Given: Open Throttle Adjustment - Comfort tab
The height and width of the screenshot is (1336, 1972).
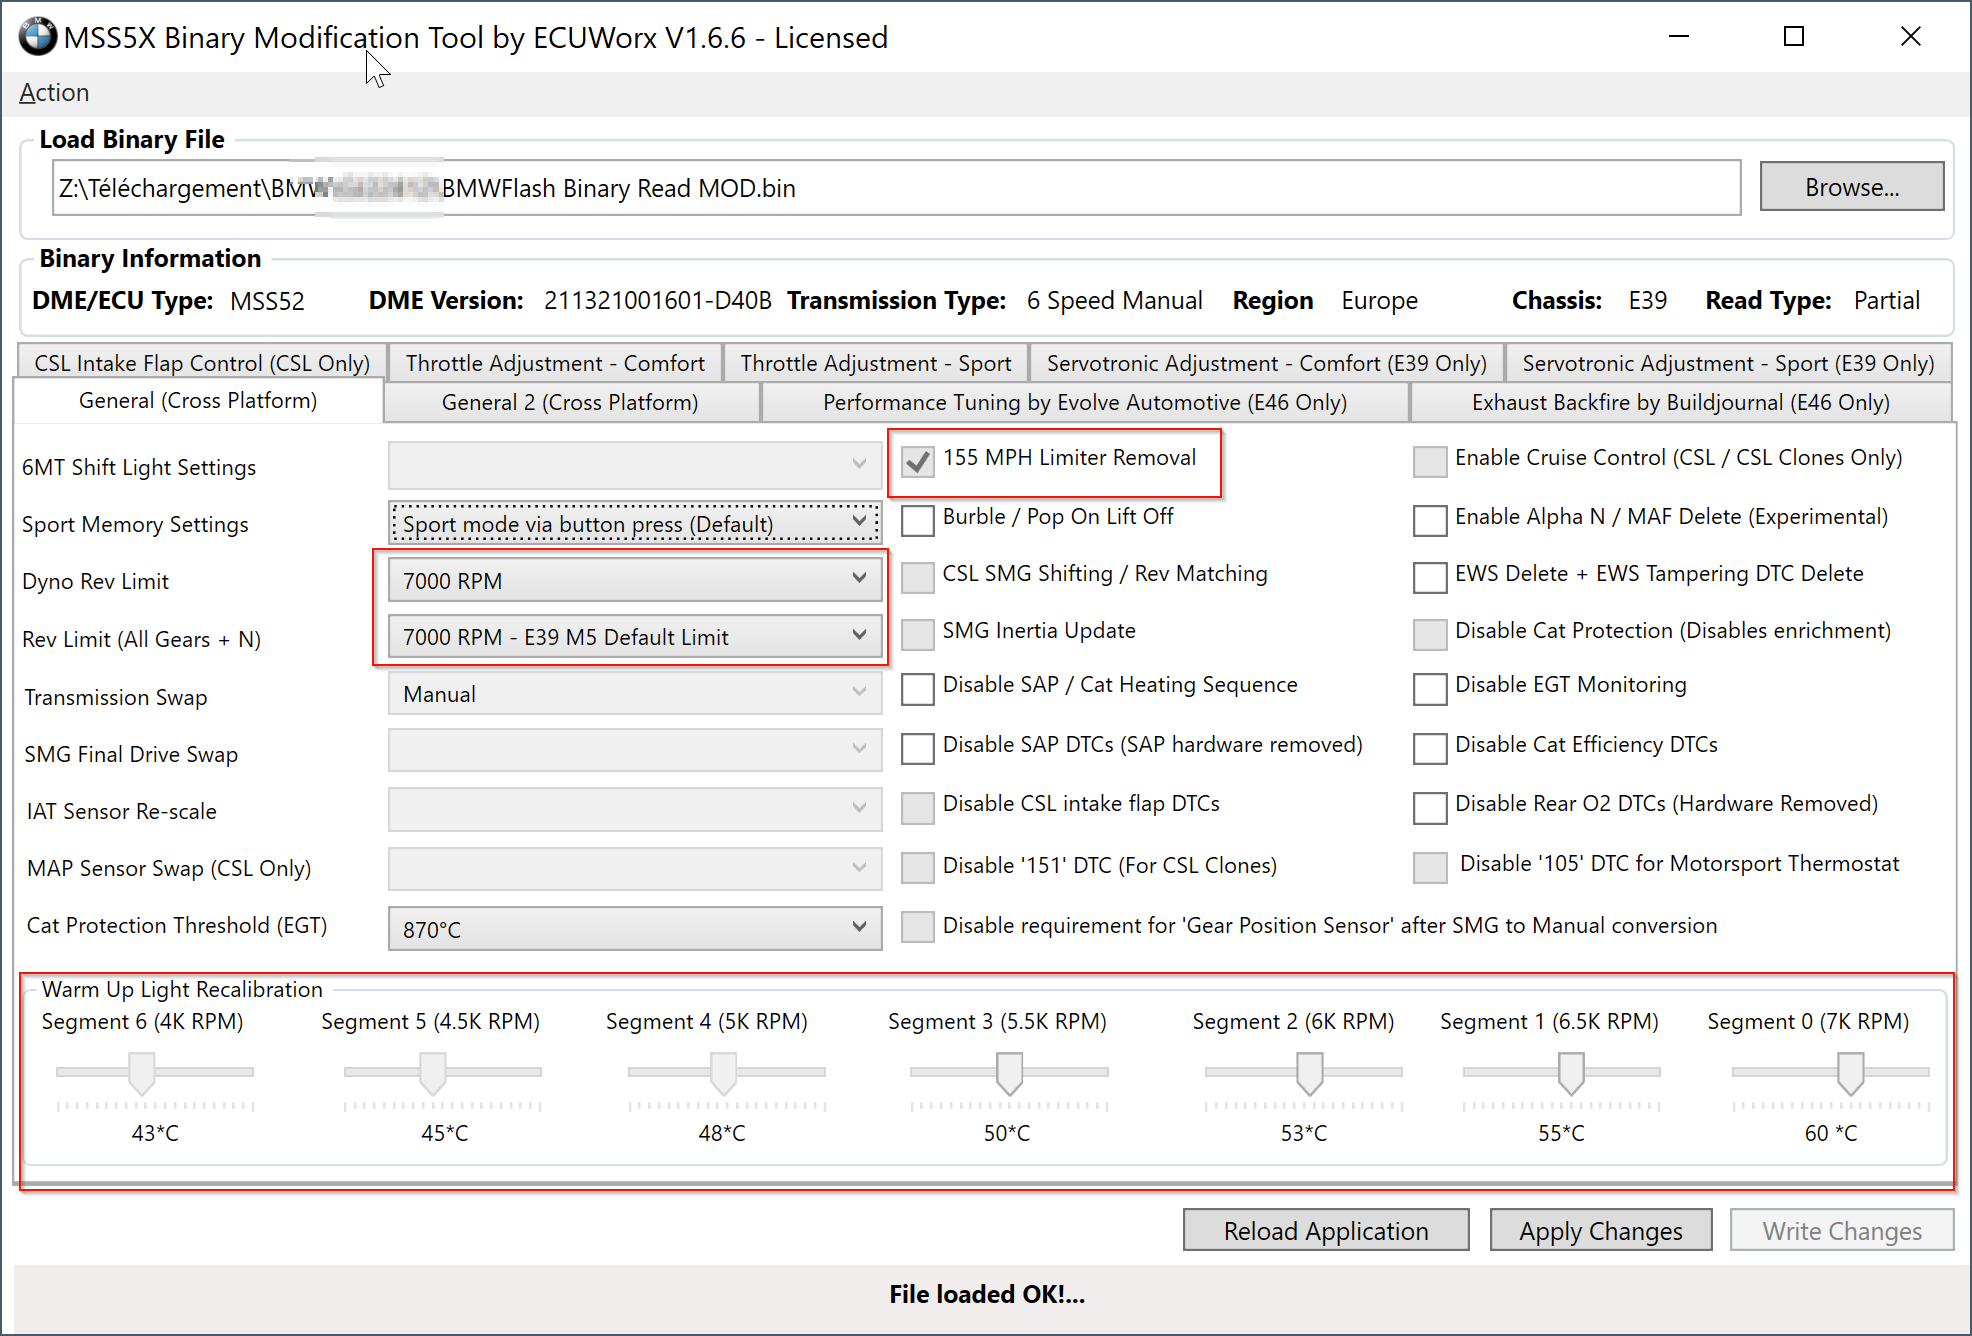Looking at the screenshot, I should pyautogui.click(x=555, y=363).
